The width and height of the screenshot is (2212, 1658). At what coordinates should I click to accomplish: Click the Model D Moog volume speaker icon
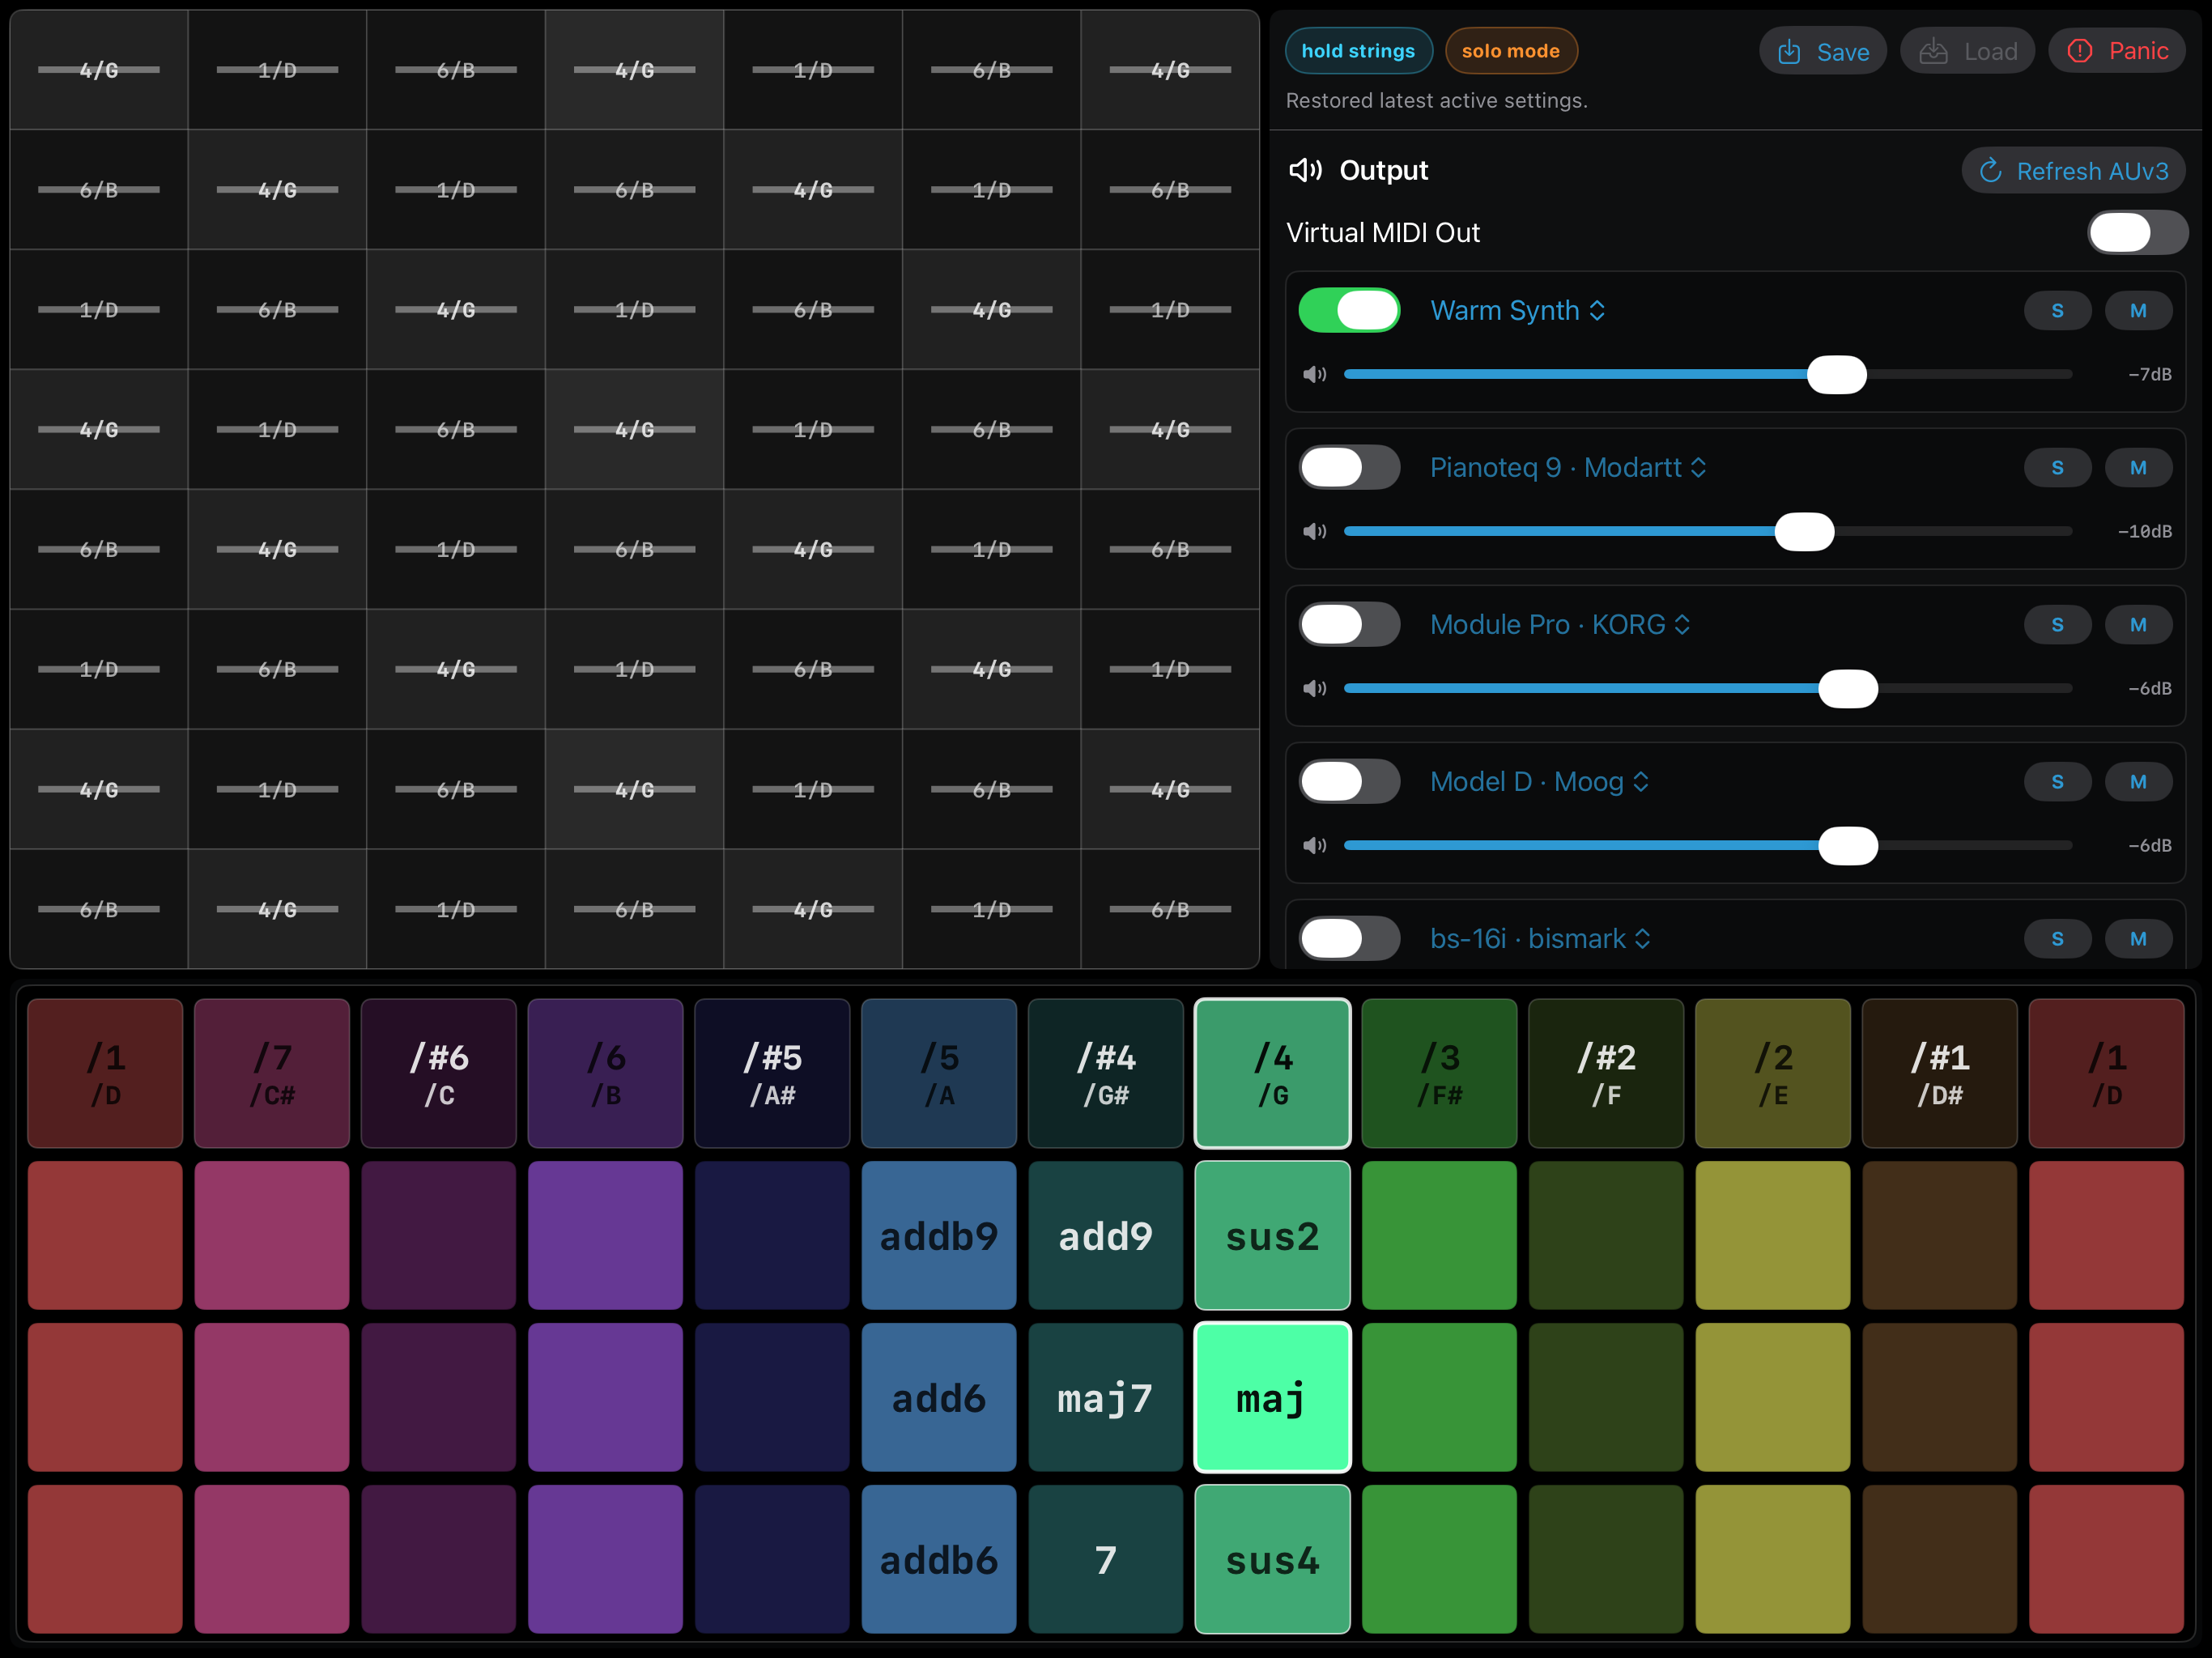click(1314, 846)
